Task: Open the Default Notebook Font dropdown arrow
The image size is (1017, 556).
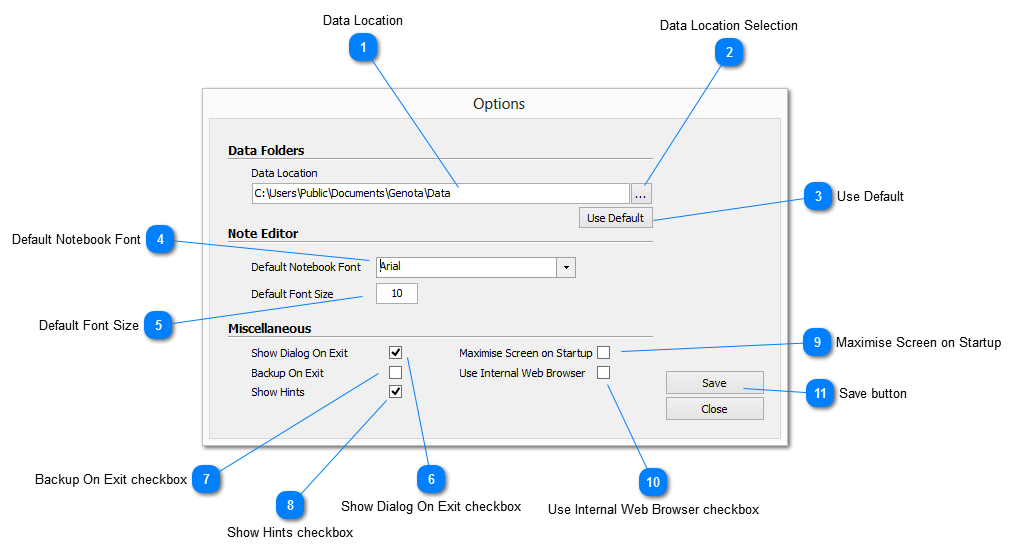Action: pos(566,267)
